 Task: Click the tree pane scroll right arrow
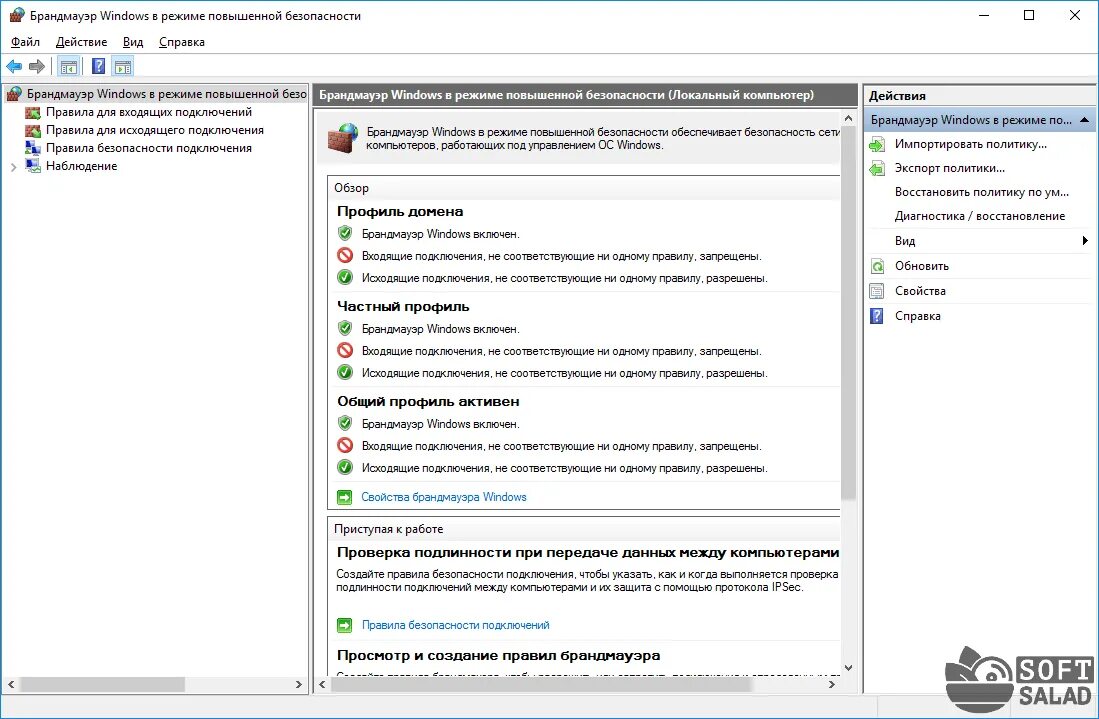click(299, 684)
